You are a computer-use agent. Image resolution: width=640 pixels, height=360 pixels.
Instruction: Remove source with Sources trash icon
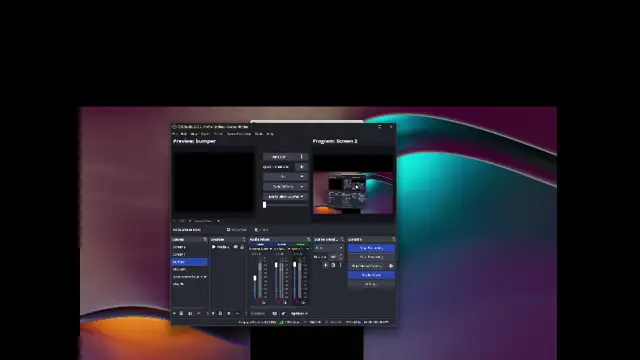tap(220, 313)
